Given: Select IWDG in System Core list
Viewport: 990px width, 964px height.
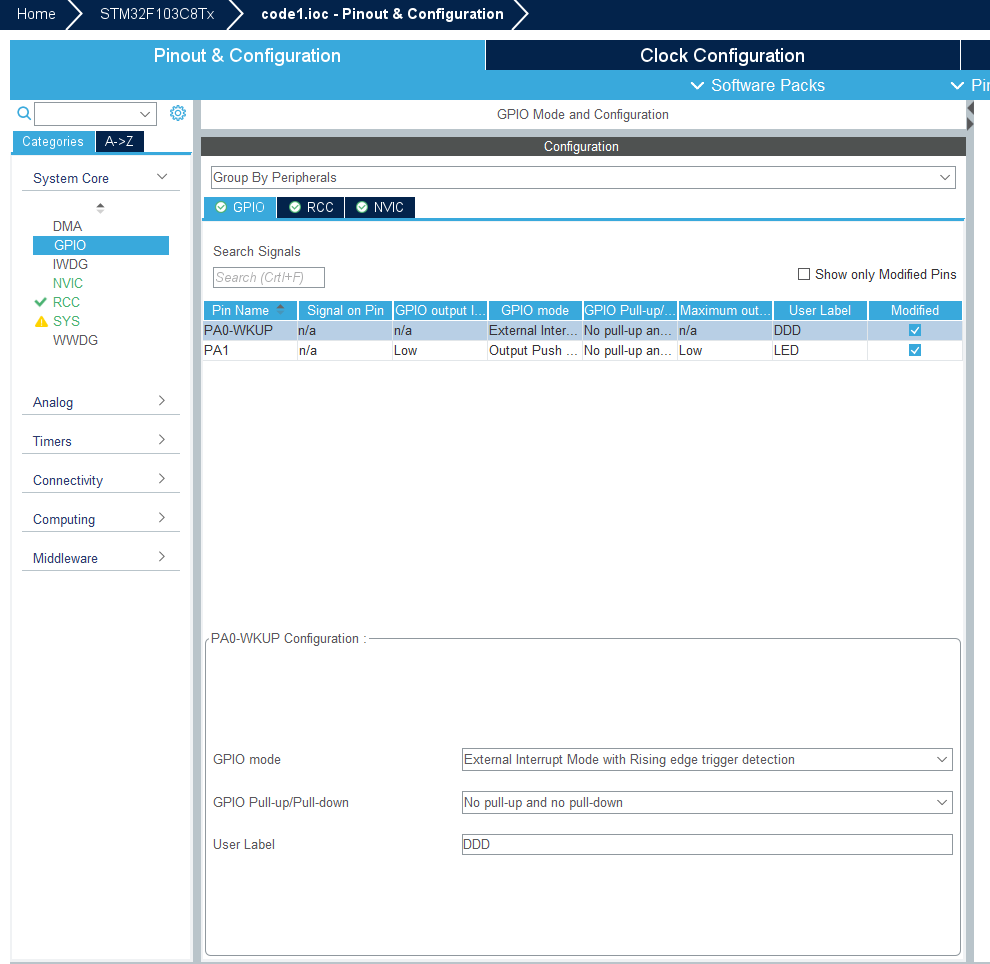Looking at the screenshot, I should [x=70, y=264].
